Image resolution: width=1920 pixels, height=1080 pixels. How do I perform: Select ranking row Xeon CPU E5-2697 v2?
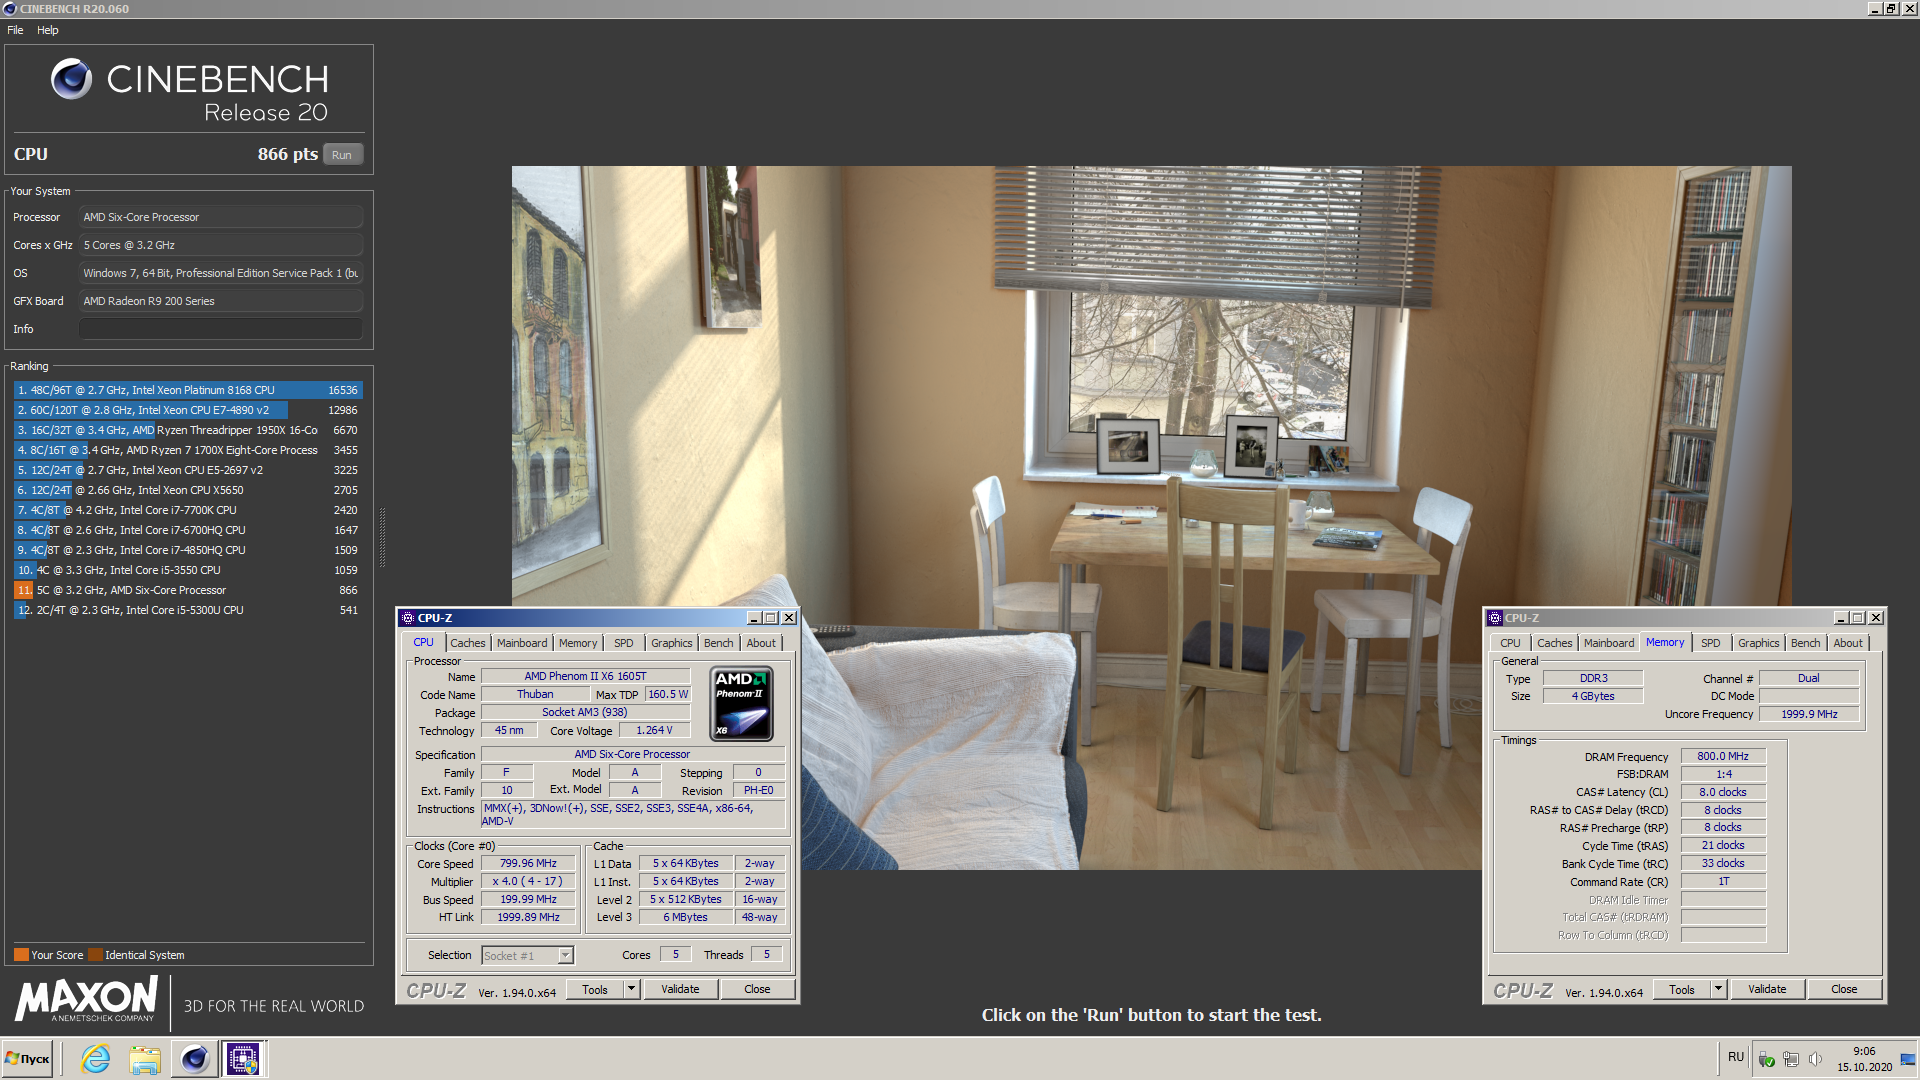[188, 470]
